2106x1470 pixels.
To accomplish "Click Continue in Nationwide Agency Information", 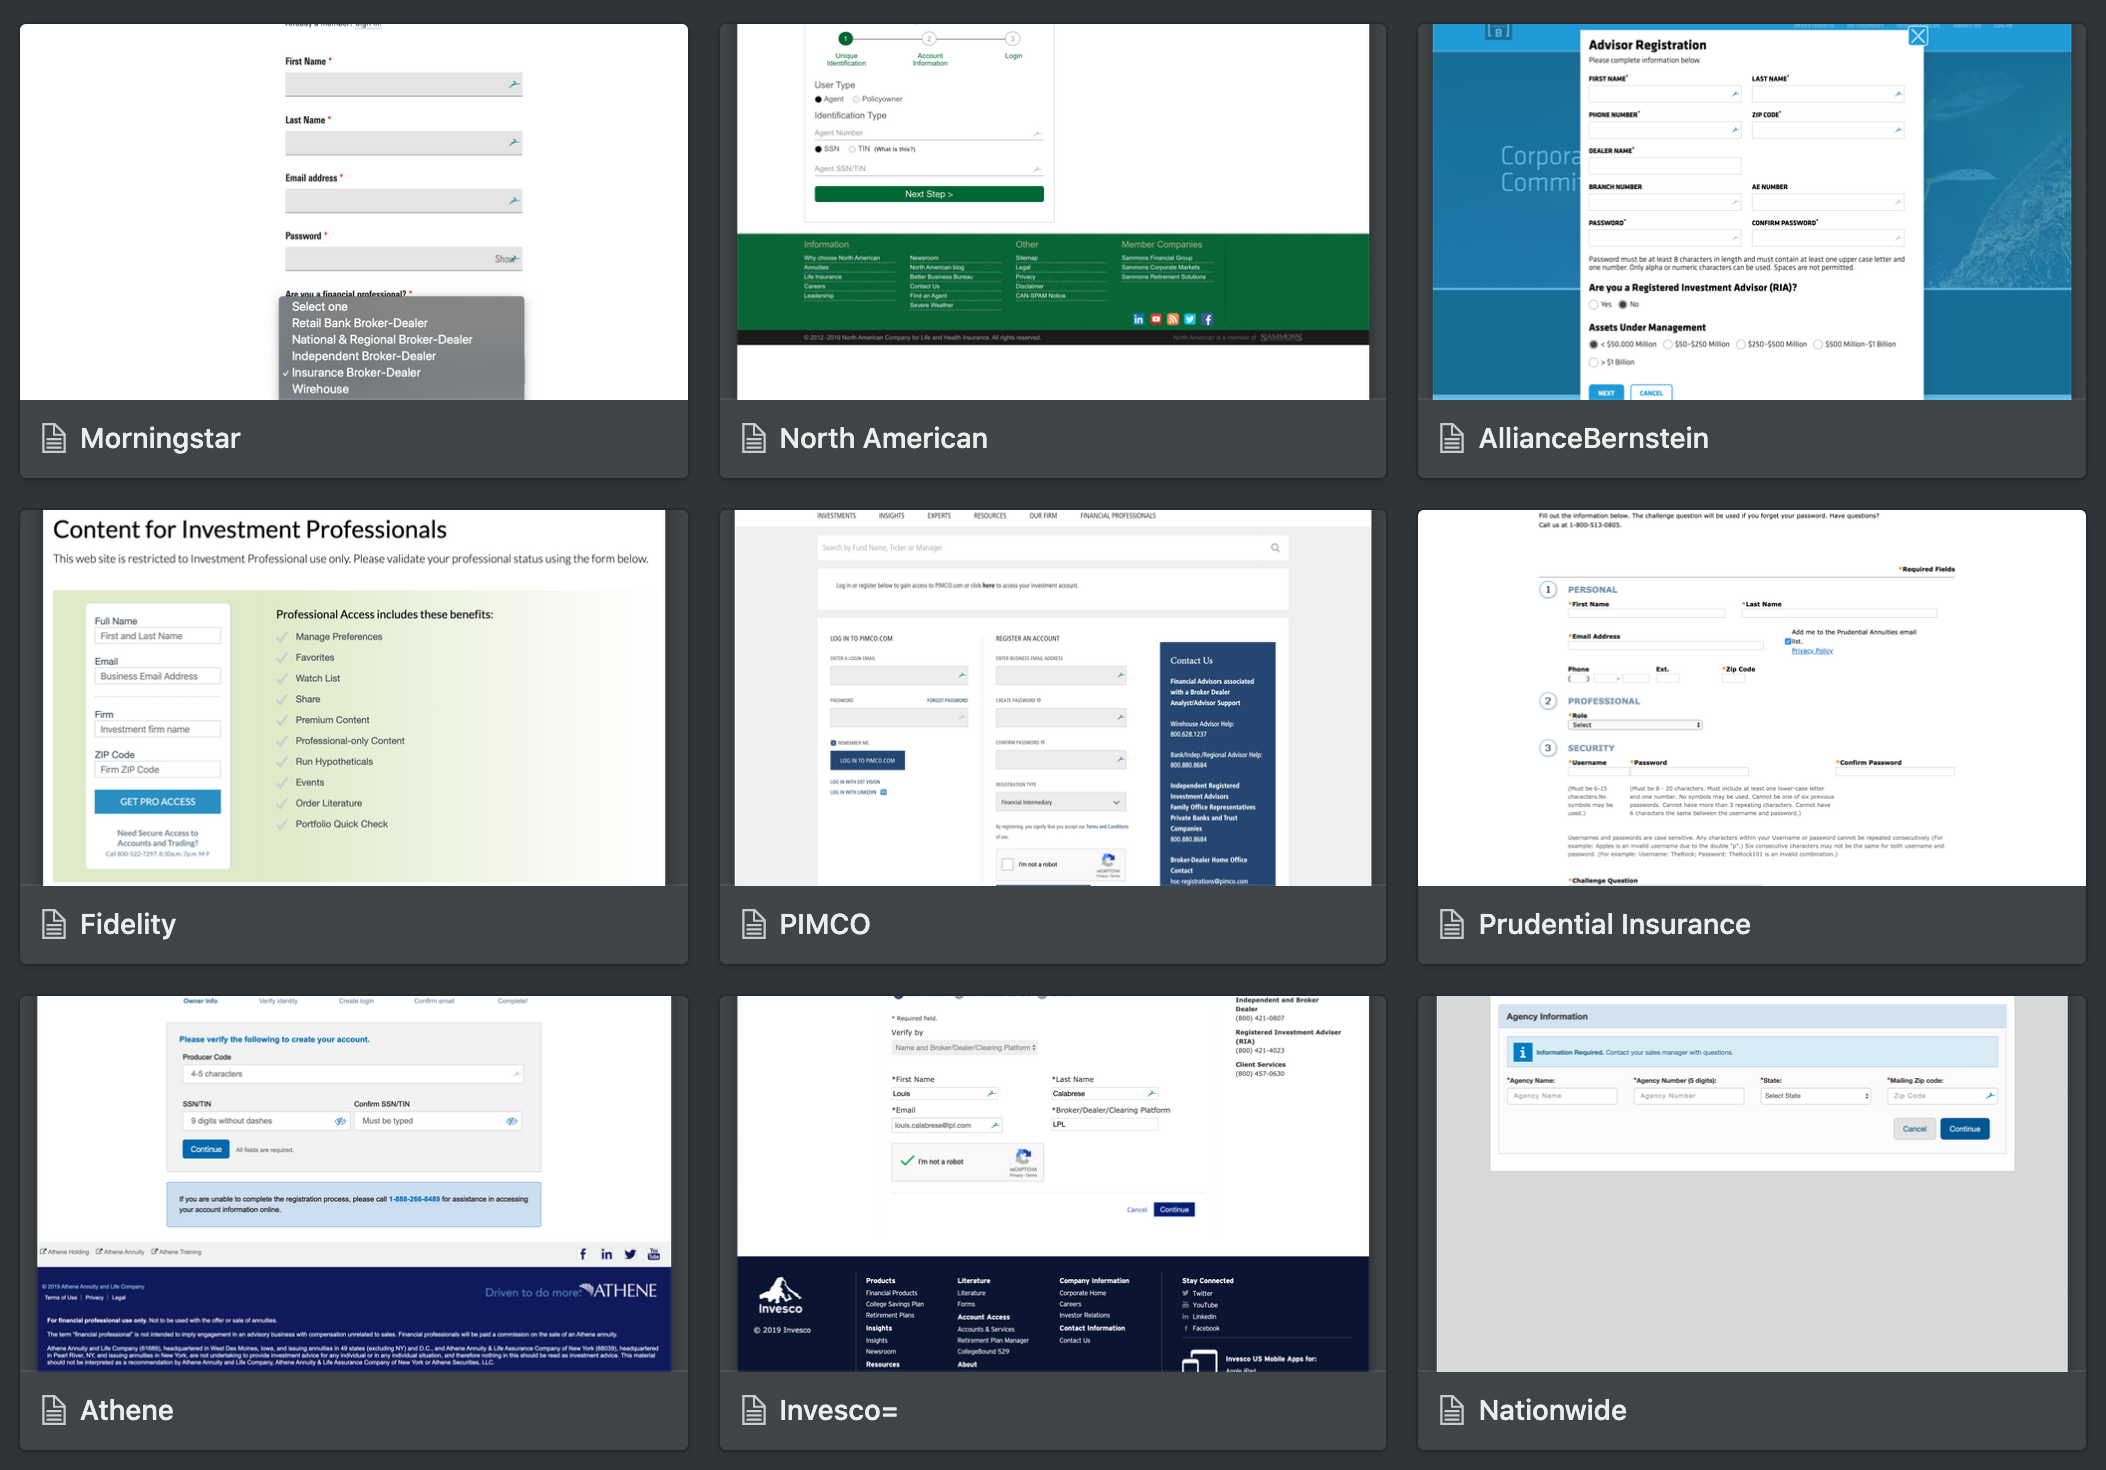I will 1965,1129.
